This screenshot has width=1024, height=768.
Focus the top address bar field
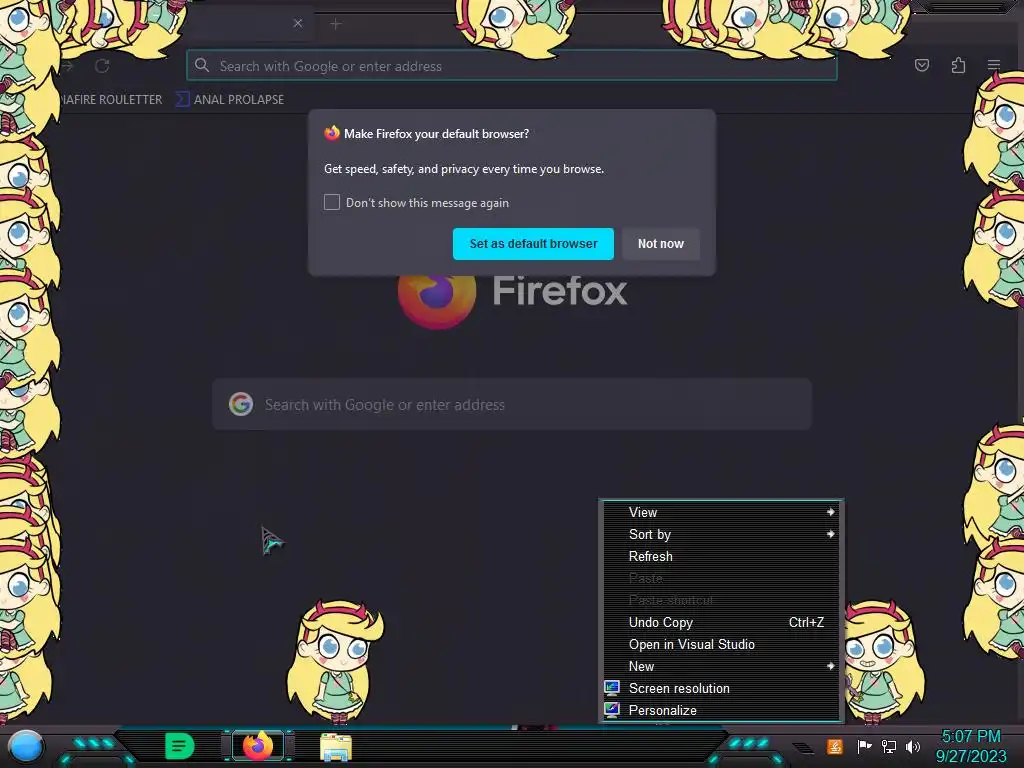tap(511, 65)
